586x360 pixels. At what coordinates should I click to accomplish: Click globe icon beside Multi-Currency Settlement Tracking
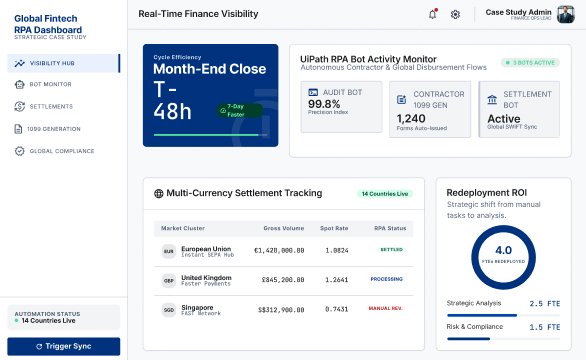(158, 194)
